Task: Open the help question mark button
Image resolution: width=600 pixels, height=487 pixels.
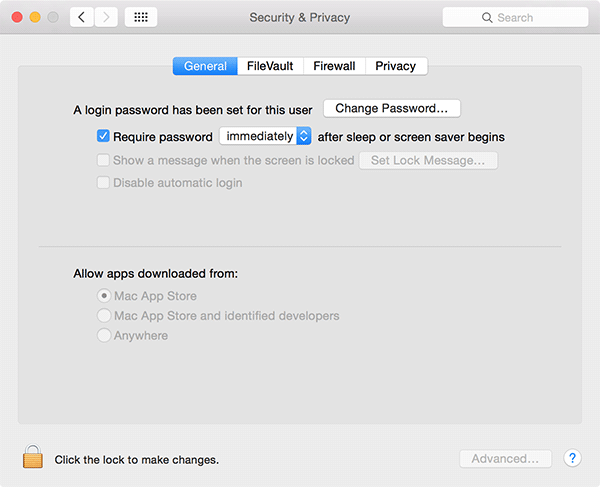Action: (572, 458)
